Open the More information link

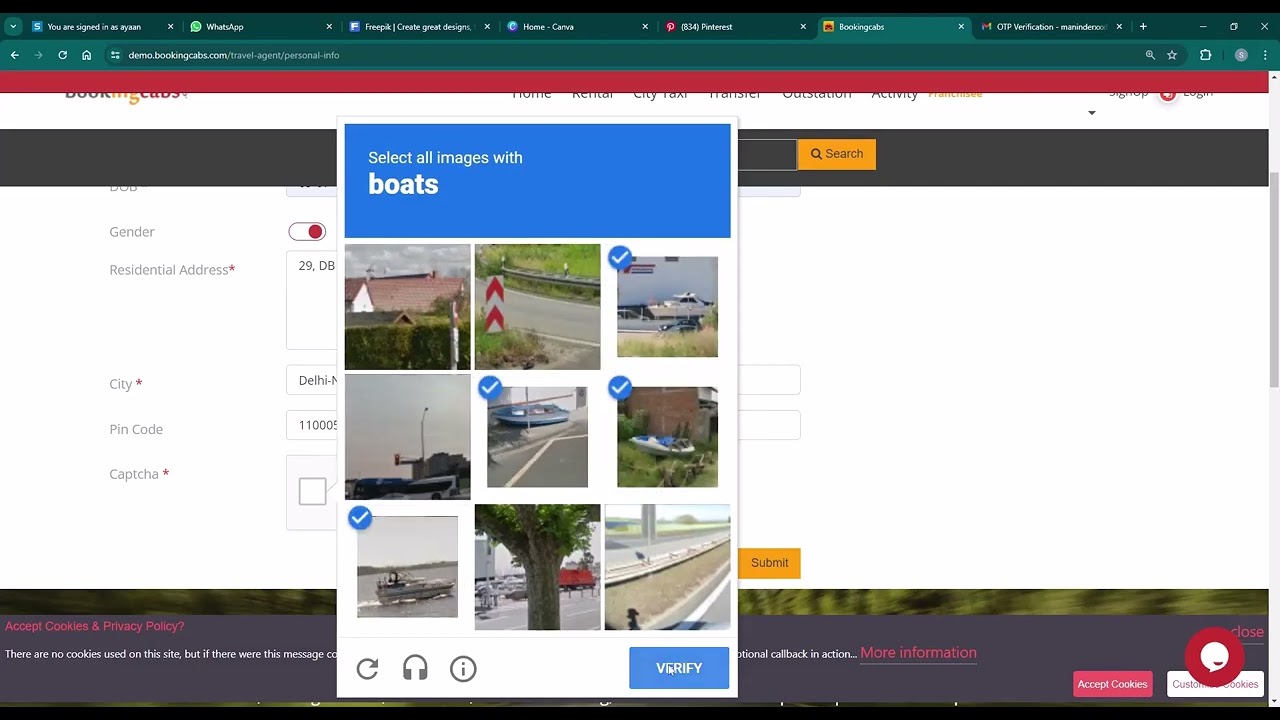coord(918,653)
